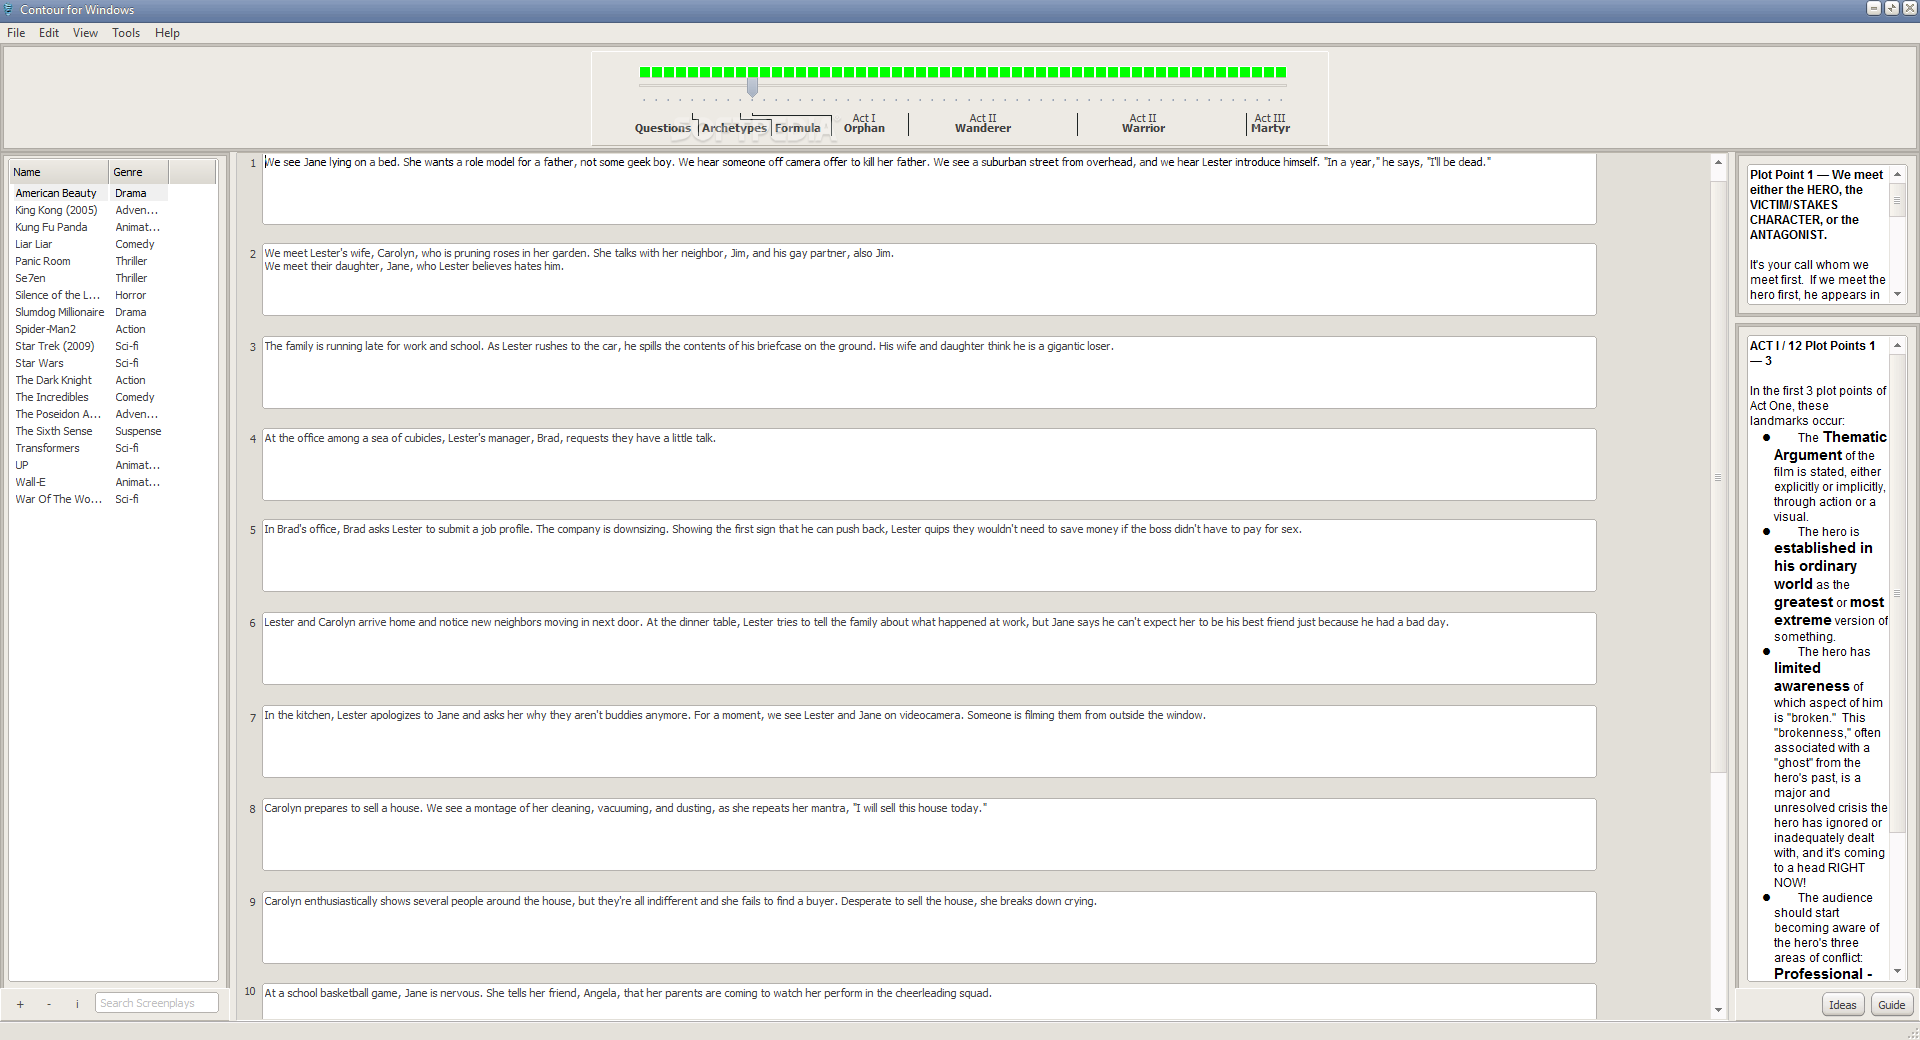
Task: Click in plot point 10 text box
Action: coord(929,1002)
